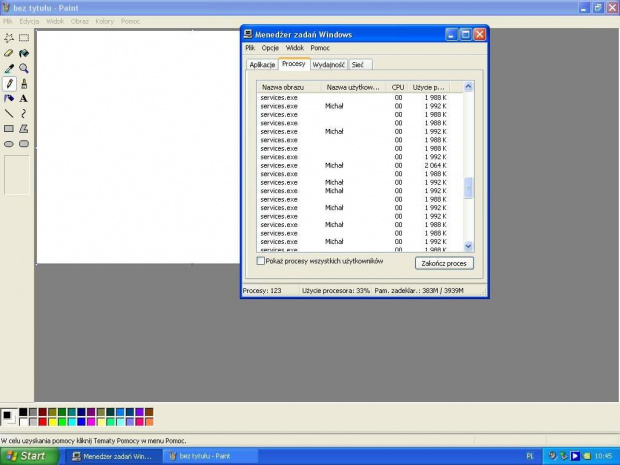
Task: Pick black color from palette
Action: 23,412
